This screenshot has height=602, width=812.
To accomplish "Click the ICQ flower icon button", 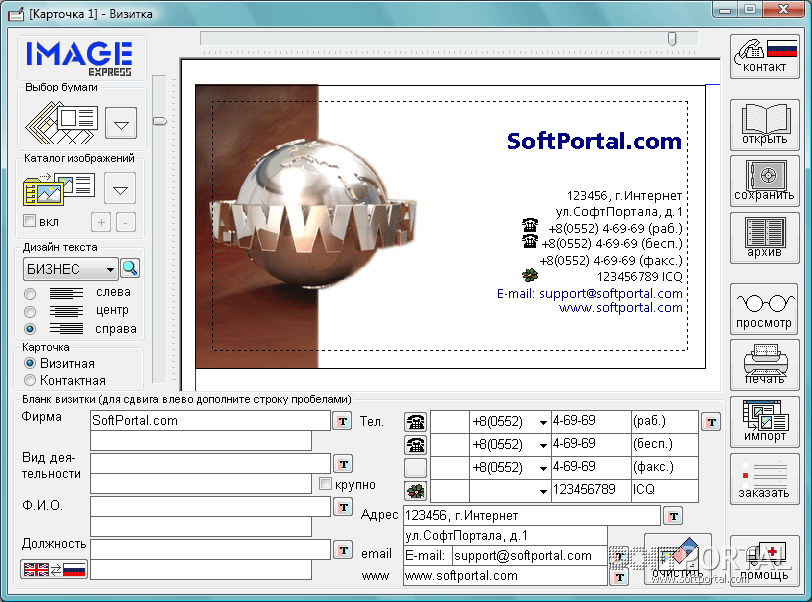I will (x=415, y=490).
